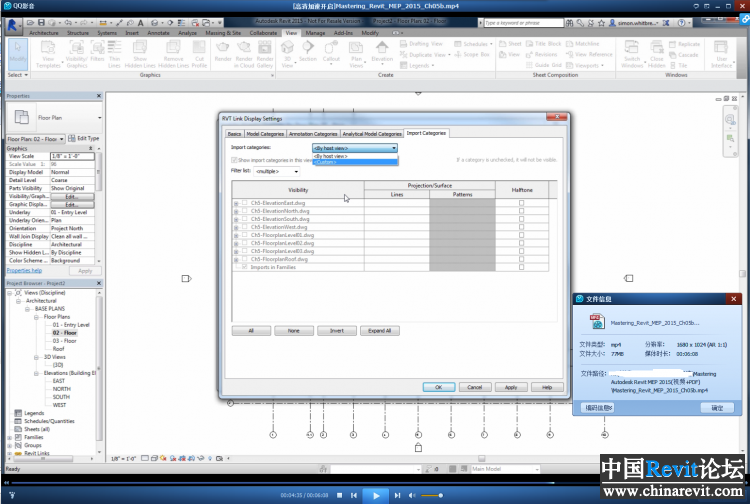Toggle Halftone for Ch5-FloorplanLevel01.dwg

[521, 235]
